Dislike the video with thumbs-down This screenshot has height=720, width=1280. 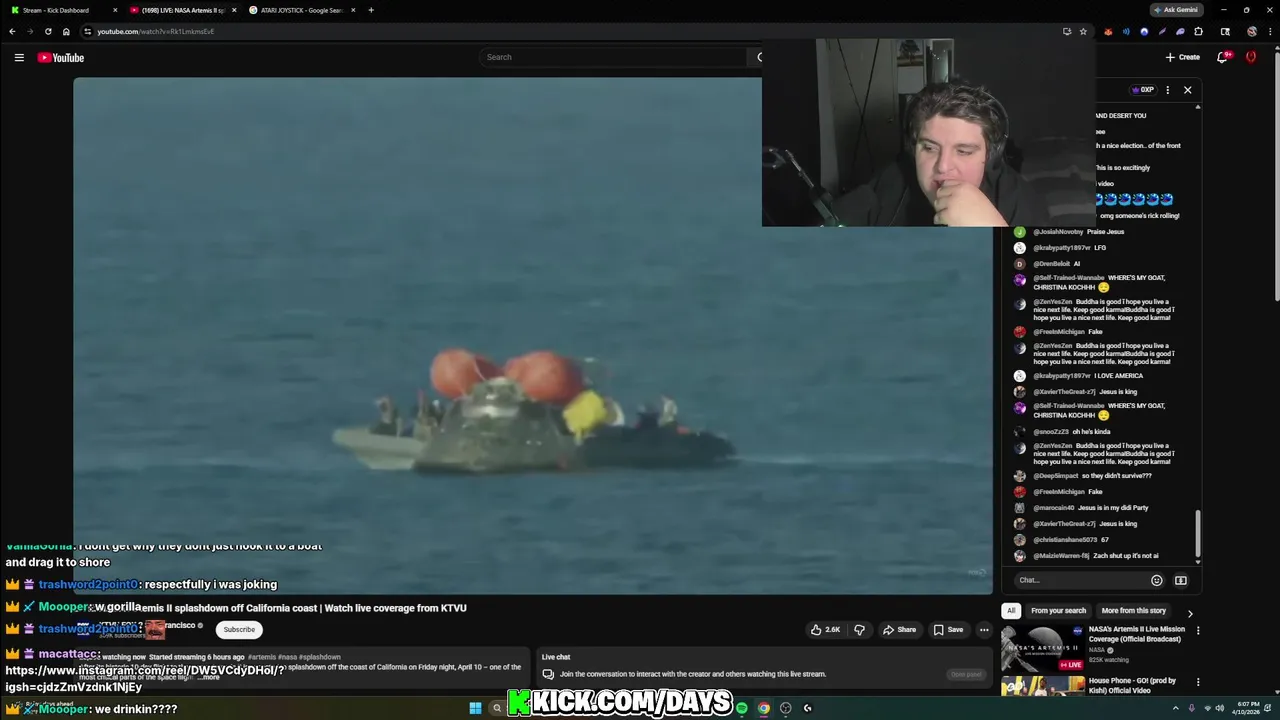pos(859,630)
